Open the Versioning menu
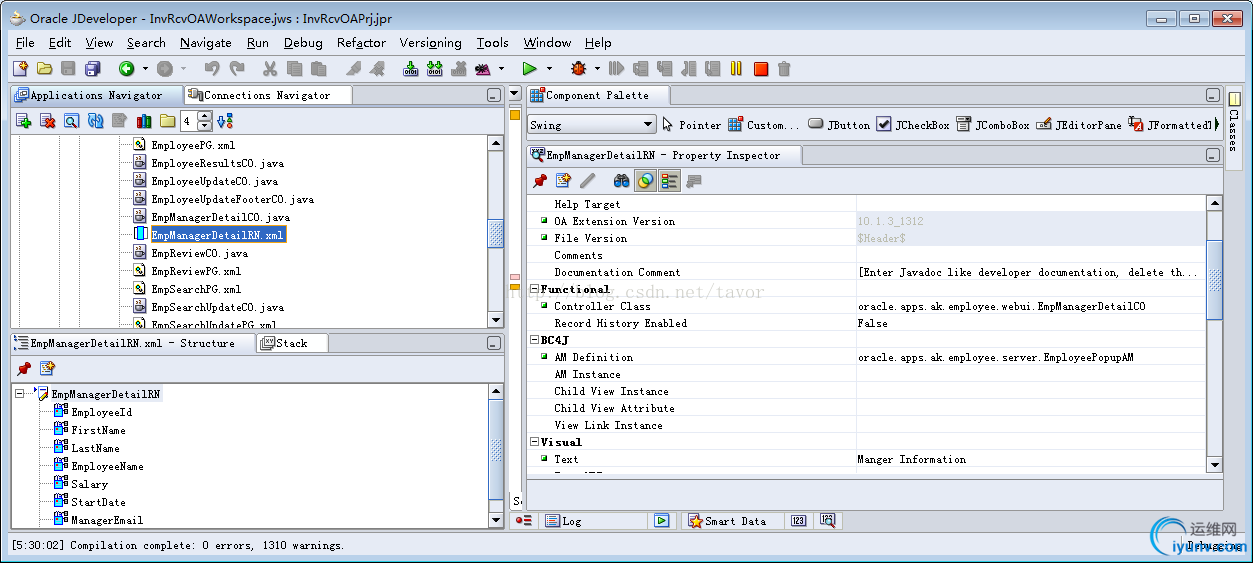This screenshot has width=1253, height=563. point(430,43)
